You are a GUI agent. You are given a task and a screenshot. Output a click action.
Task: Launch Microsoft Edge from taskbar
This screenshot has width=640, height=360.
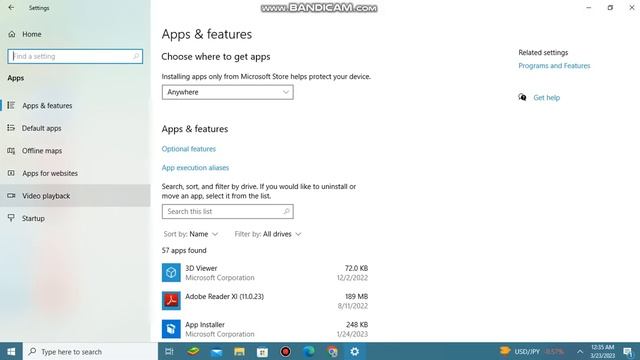click(309, 351)
